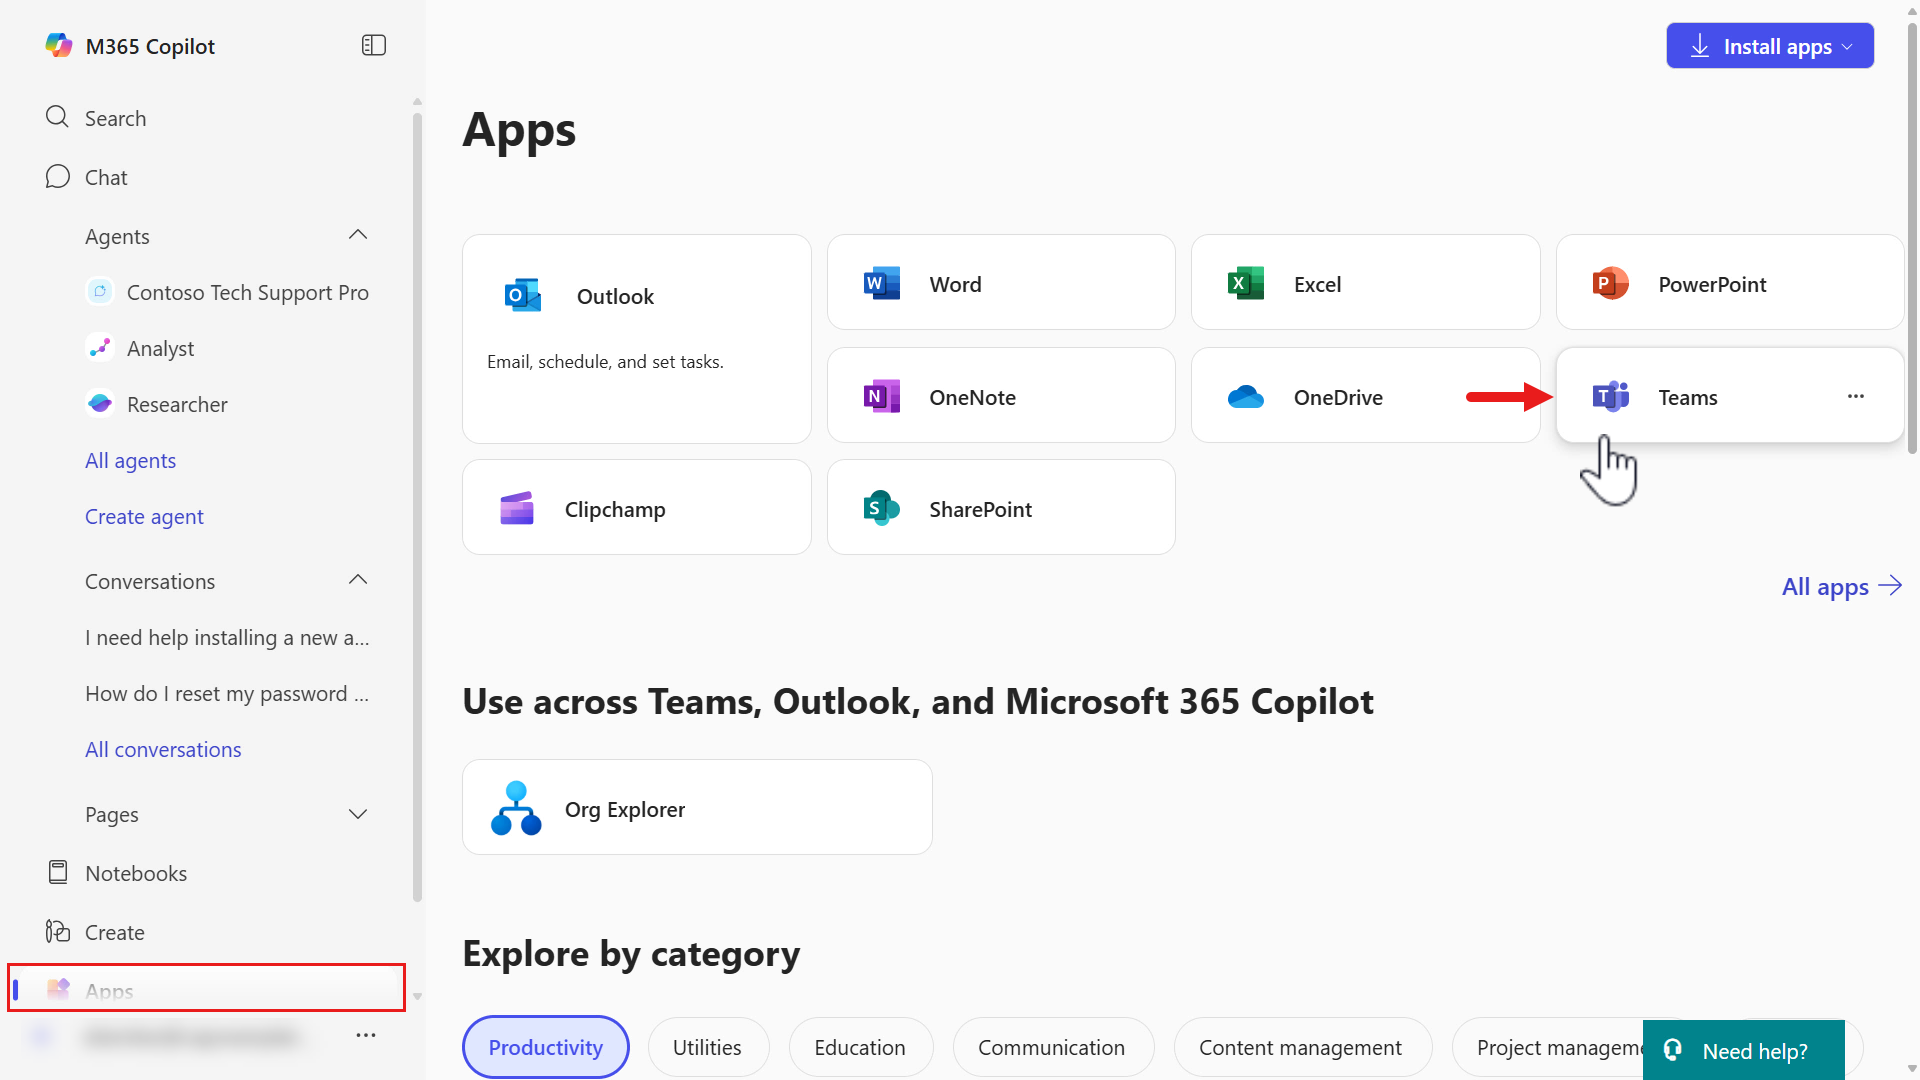Collapse the left navigation sidebar
Screen dimensions: 1920x1080
[x=373, y=45]
